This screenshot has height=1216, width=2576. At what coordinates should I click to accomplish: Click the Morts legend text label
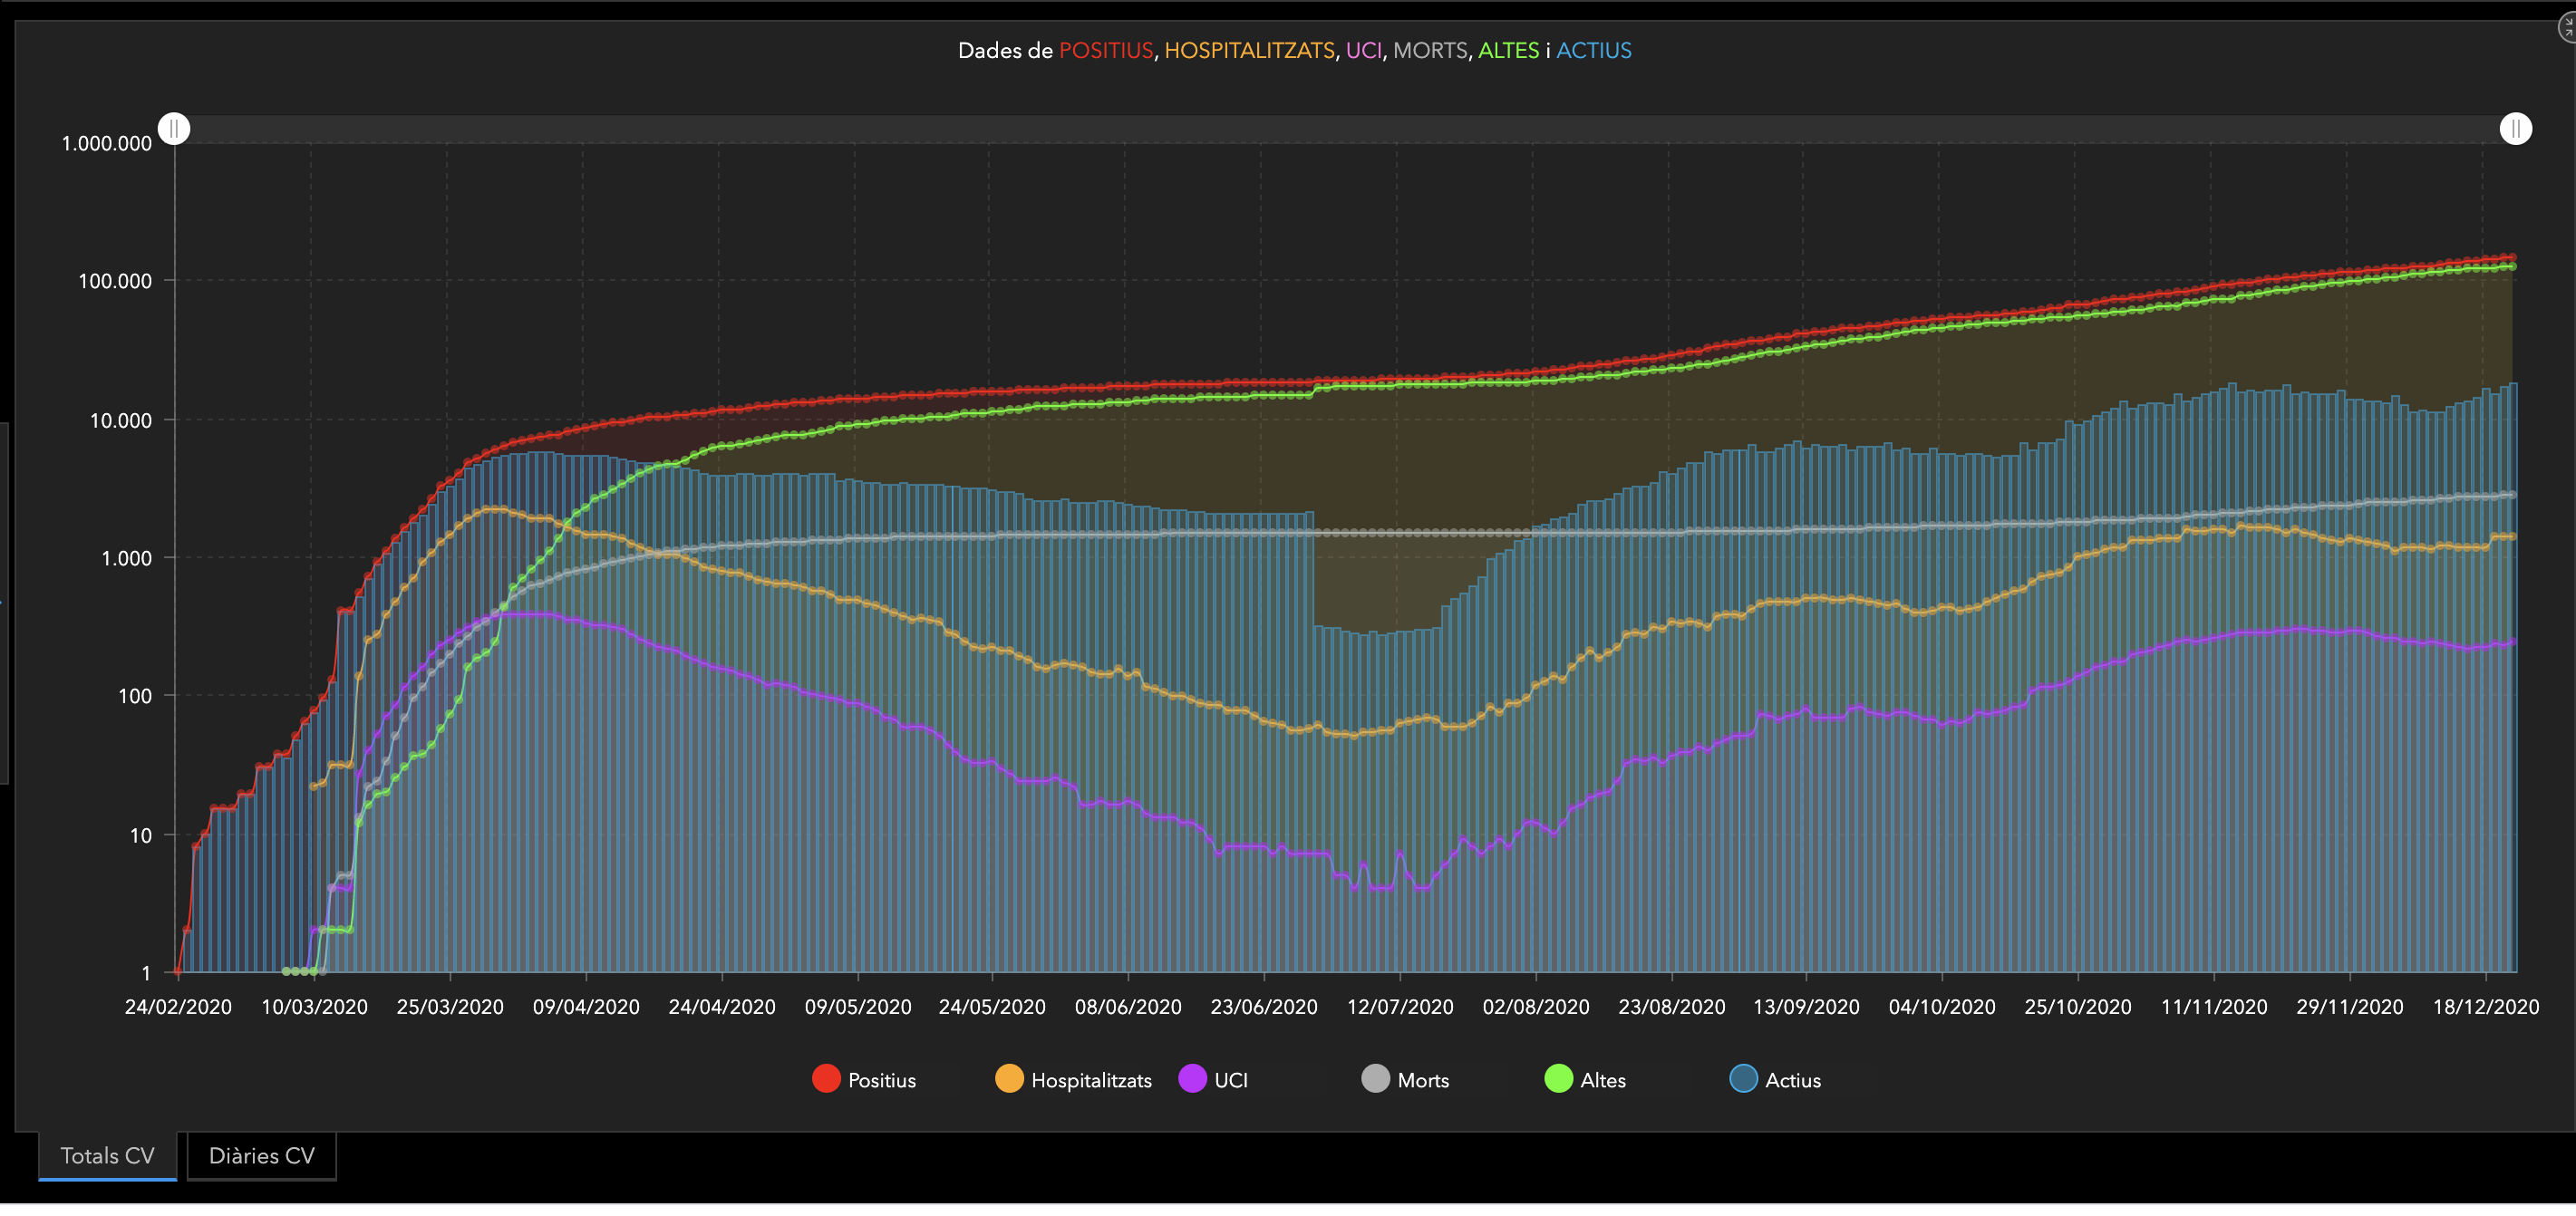pos(1422,1080)
